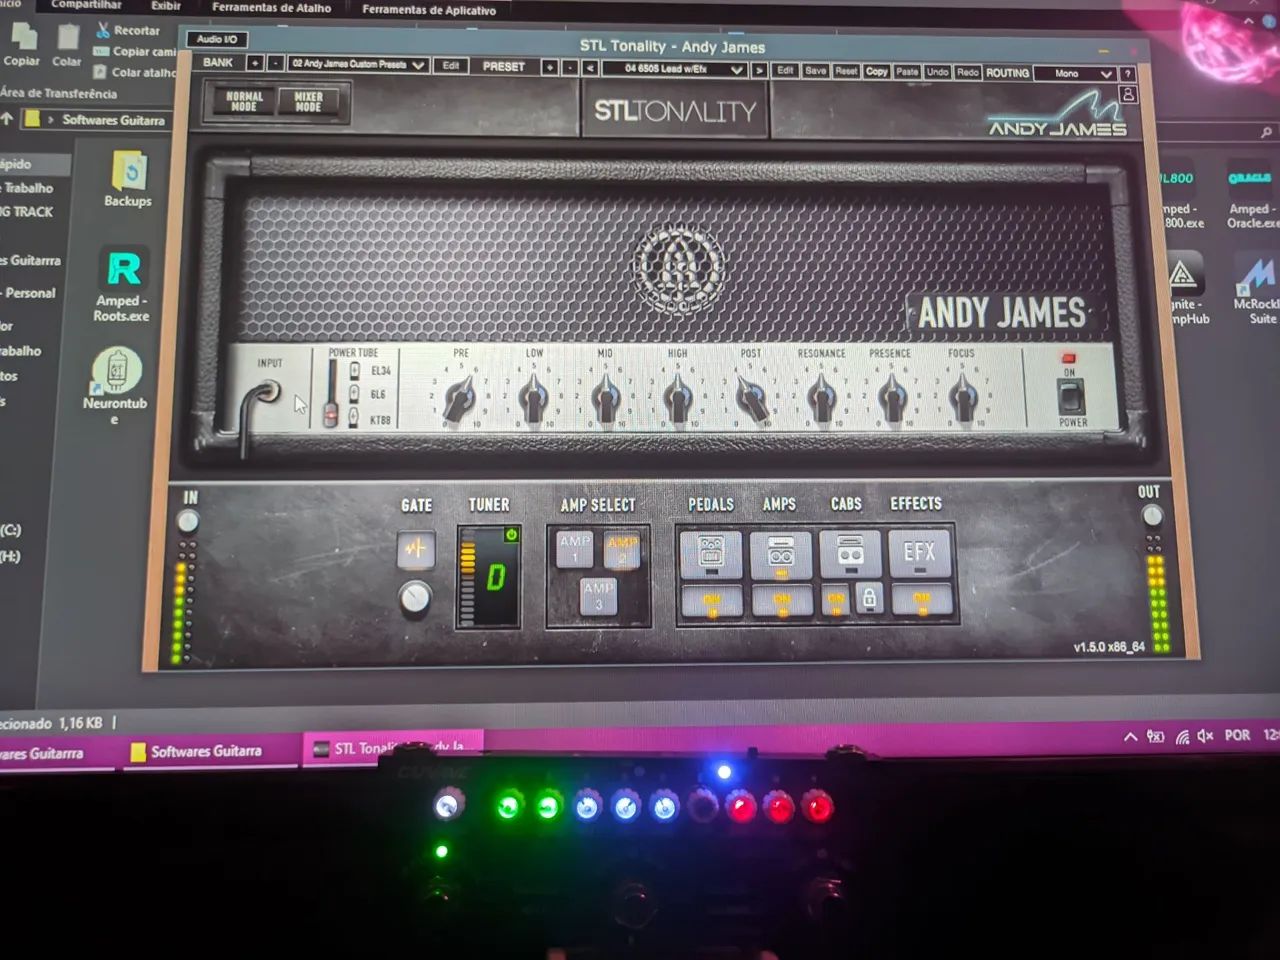Click the help question mark button
Screen dimensions: 1280x960
1127,73
